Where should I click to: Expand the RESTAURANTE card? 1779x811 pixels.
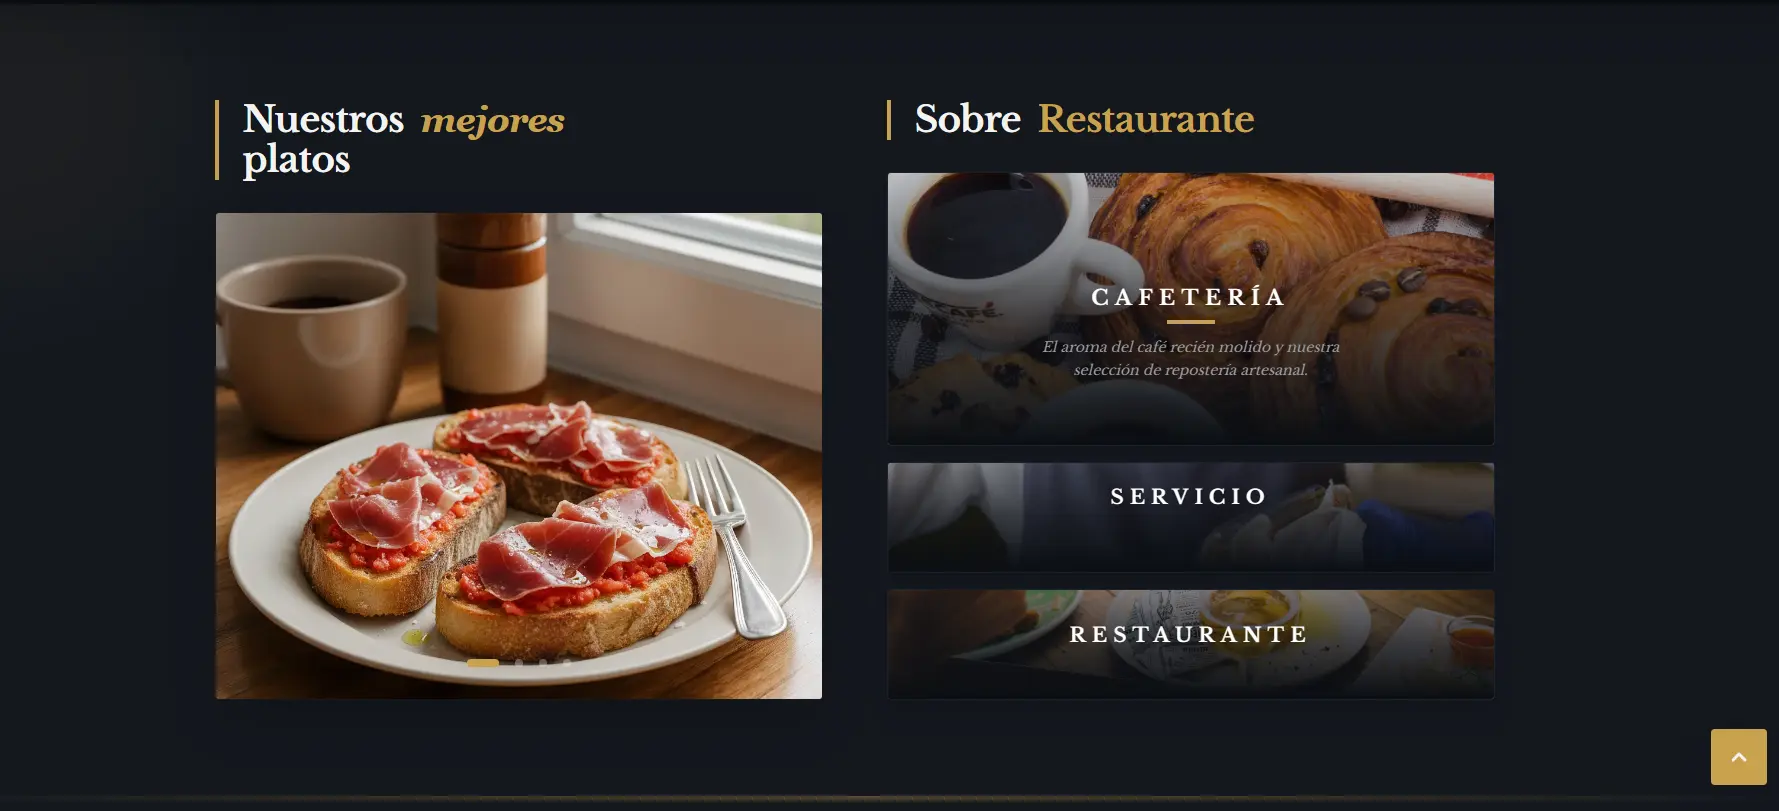[x=1191, y=644]
